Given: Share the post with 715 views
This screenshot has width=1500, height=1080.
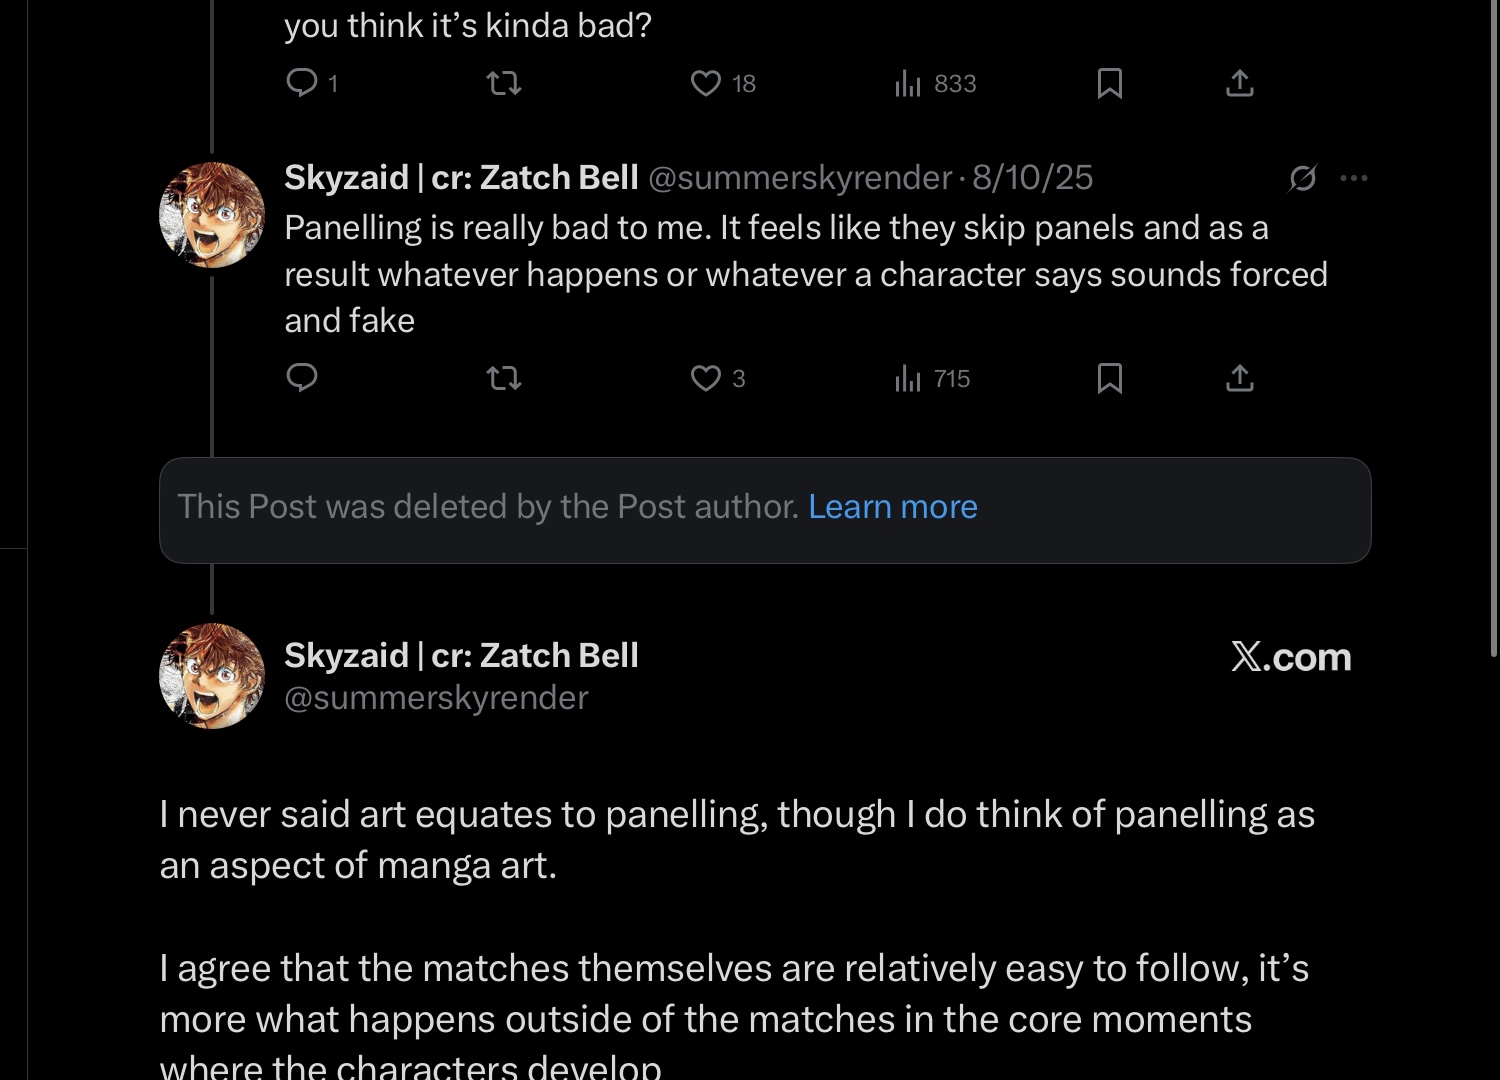Looking at the screenshot, I should pyautogui.click(x=1239, y=378).
